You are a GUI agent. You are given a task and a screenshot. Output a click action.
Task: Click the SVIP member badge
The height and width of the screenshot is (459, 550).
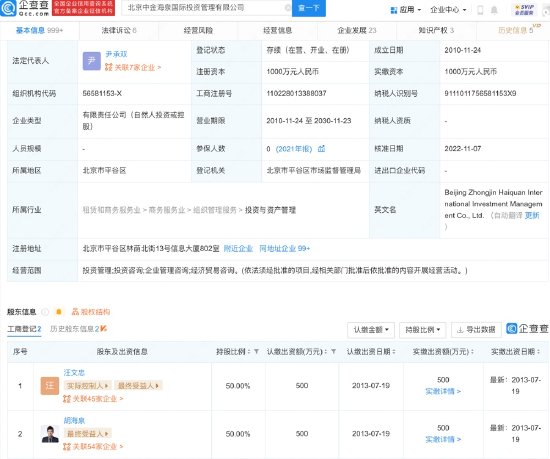point(524,9)
